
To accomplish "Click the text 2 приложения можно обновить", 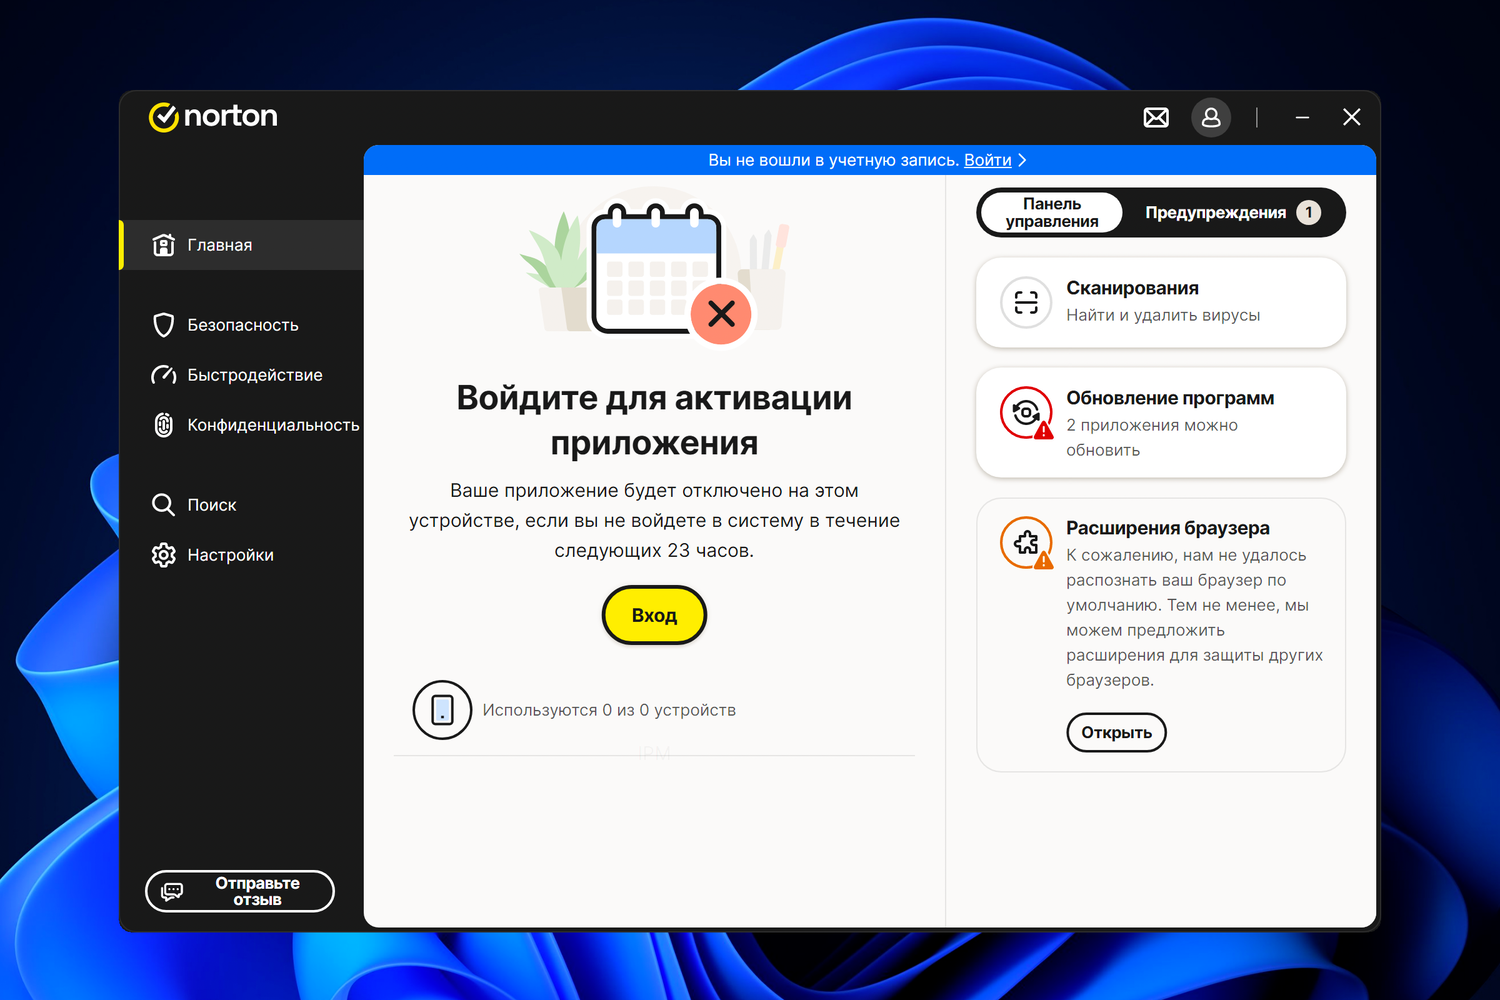I will [1152, 438].
